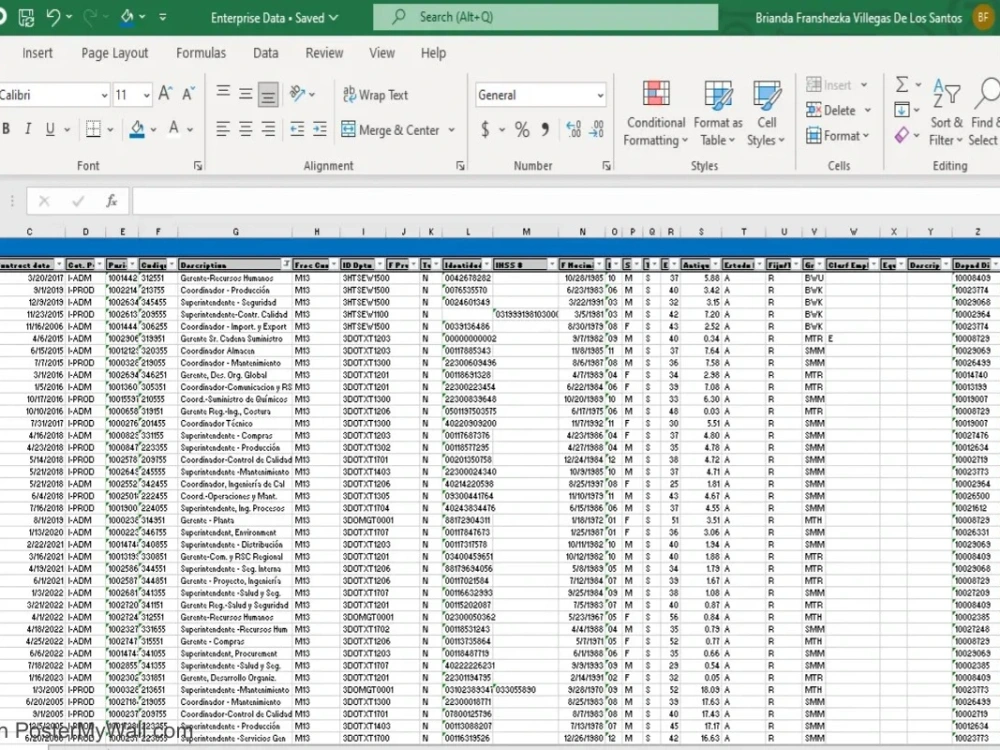Click cell Gerente-Recursos Humanos first row

(235, 278)
